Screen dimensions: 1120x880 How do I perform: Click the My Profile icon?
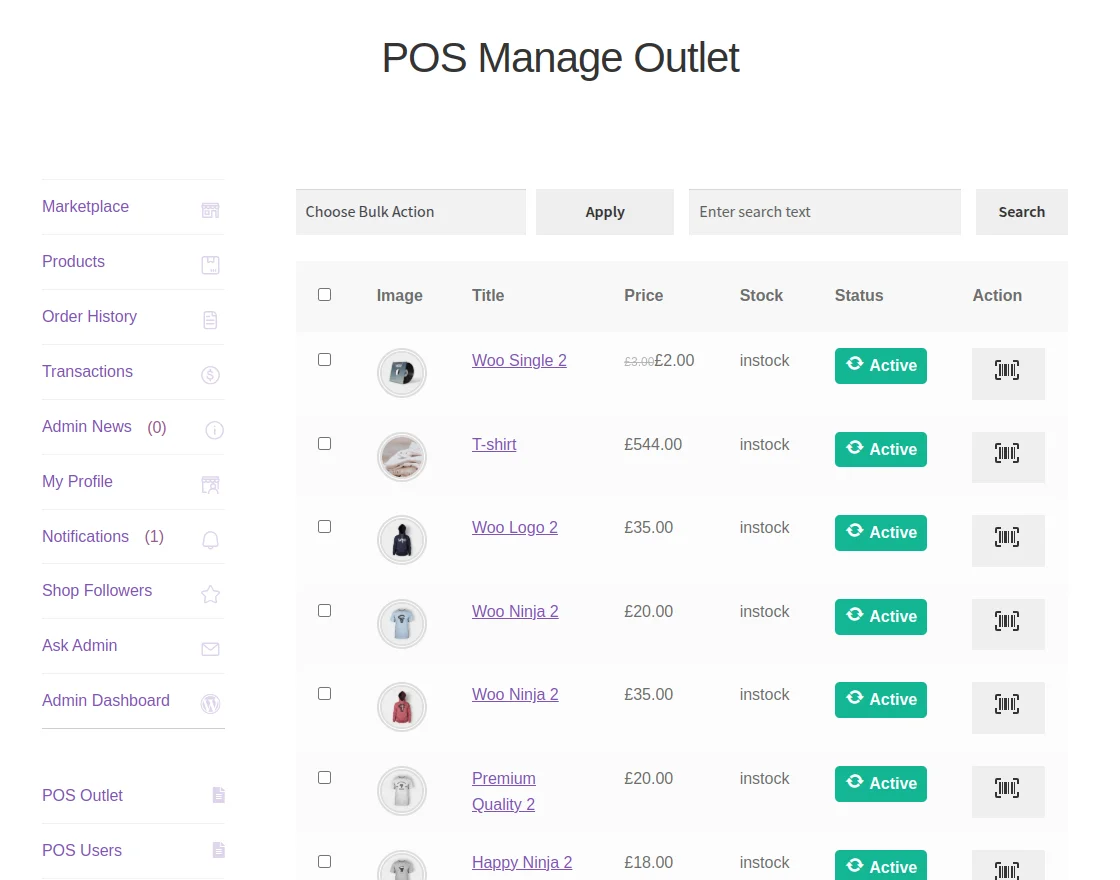(210, 485)
